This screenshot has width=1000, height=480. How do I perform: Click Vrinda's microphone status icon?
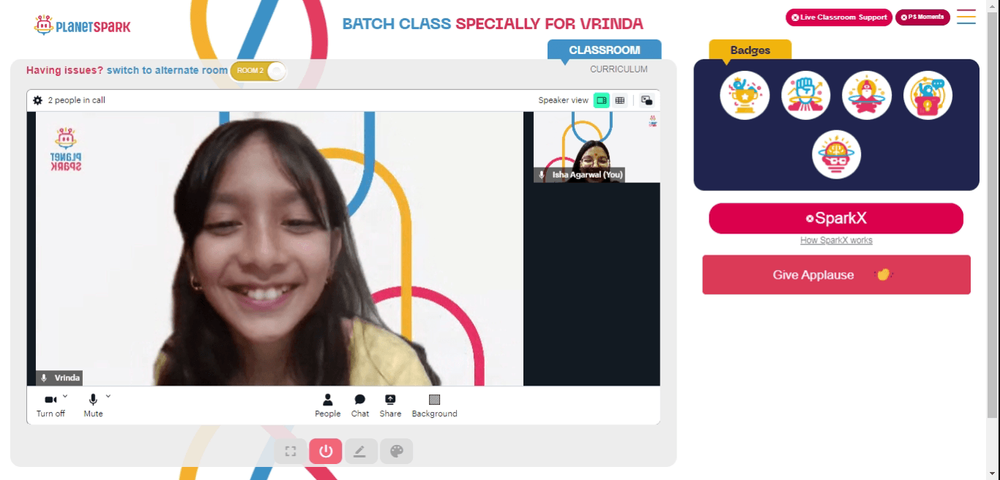point(44,378)
